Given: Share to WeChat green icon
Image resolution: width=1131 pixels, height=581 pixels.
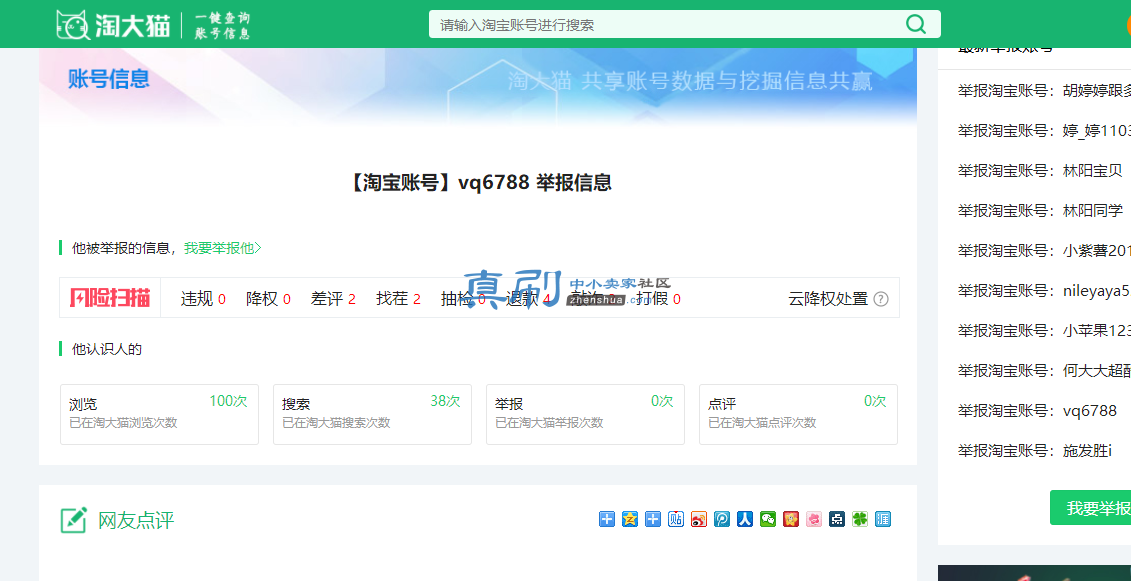Looking at the screenshot, I should 768,519.
